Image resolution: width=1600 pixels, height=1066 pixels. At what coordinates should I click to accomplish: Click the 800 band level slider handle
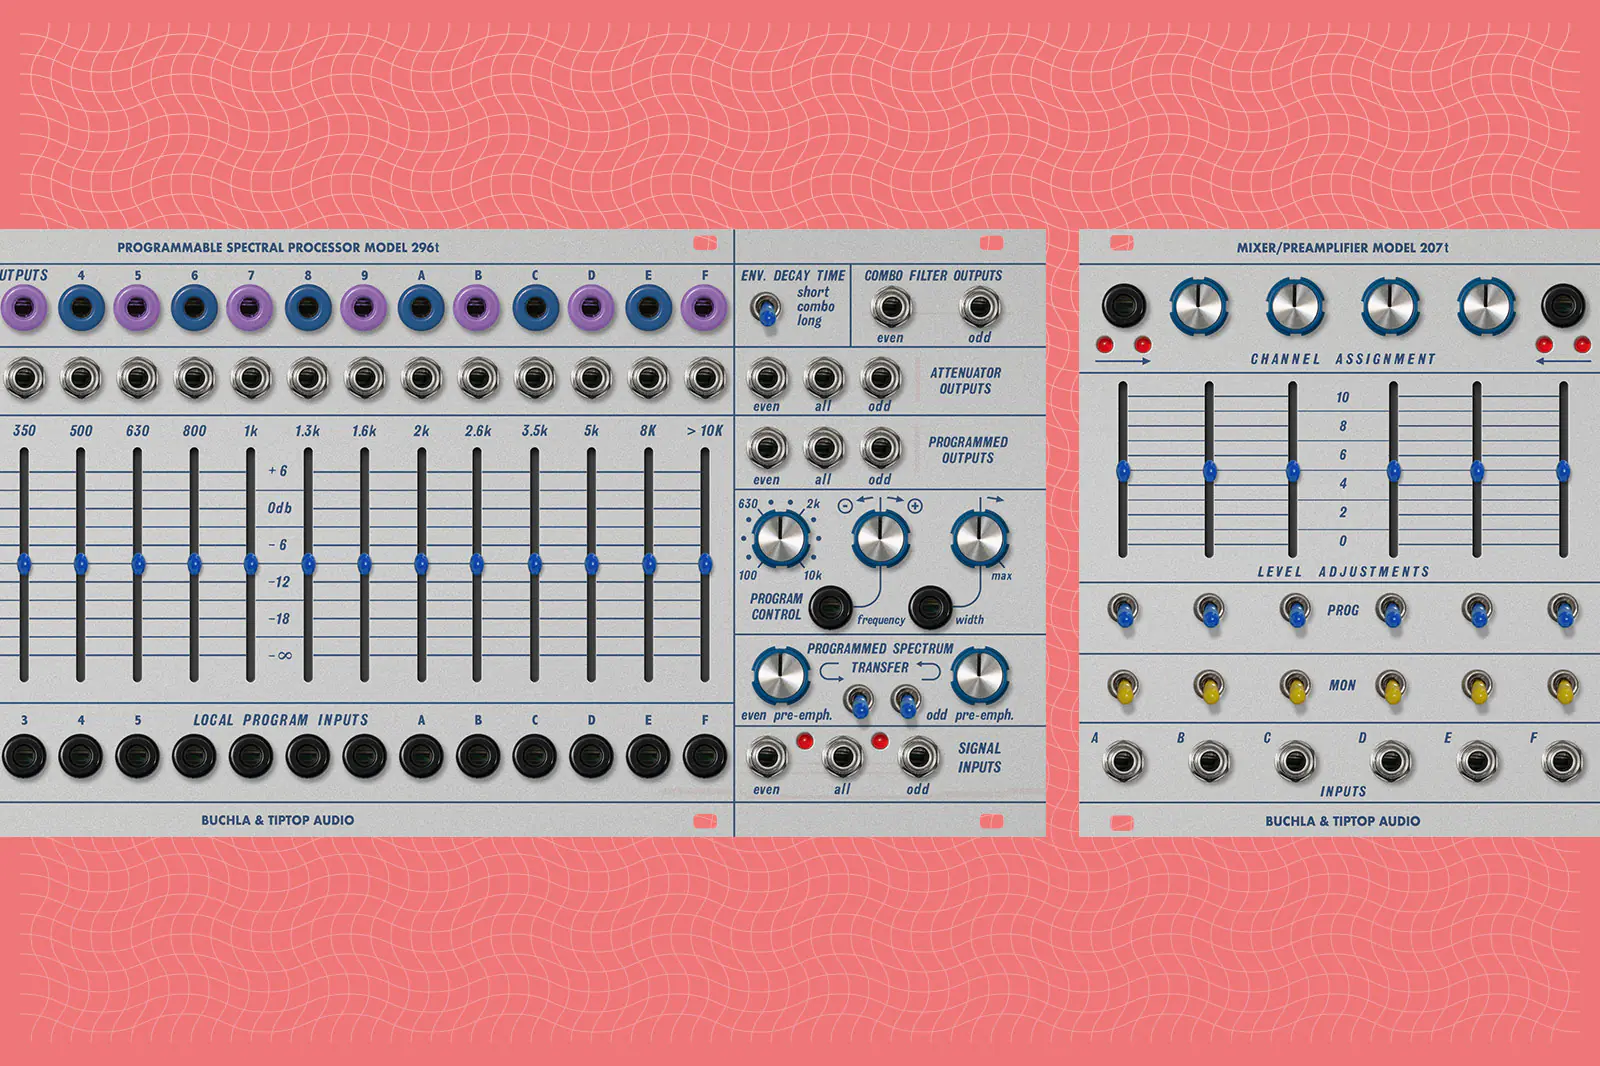click(194, 565)
